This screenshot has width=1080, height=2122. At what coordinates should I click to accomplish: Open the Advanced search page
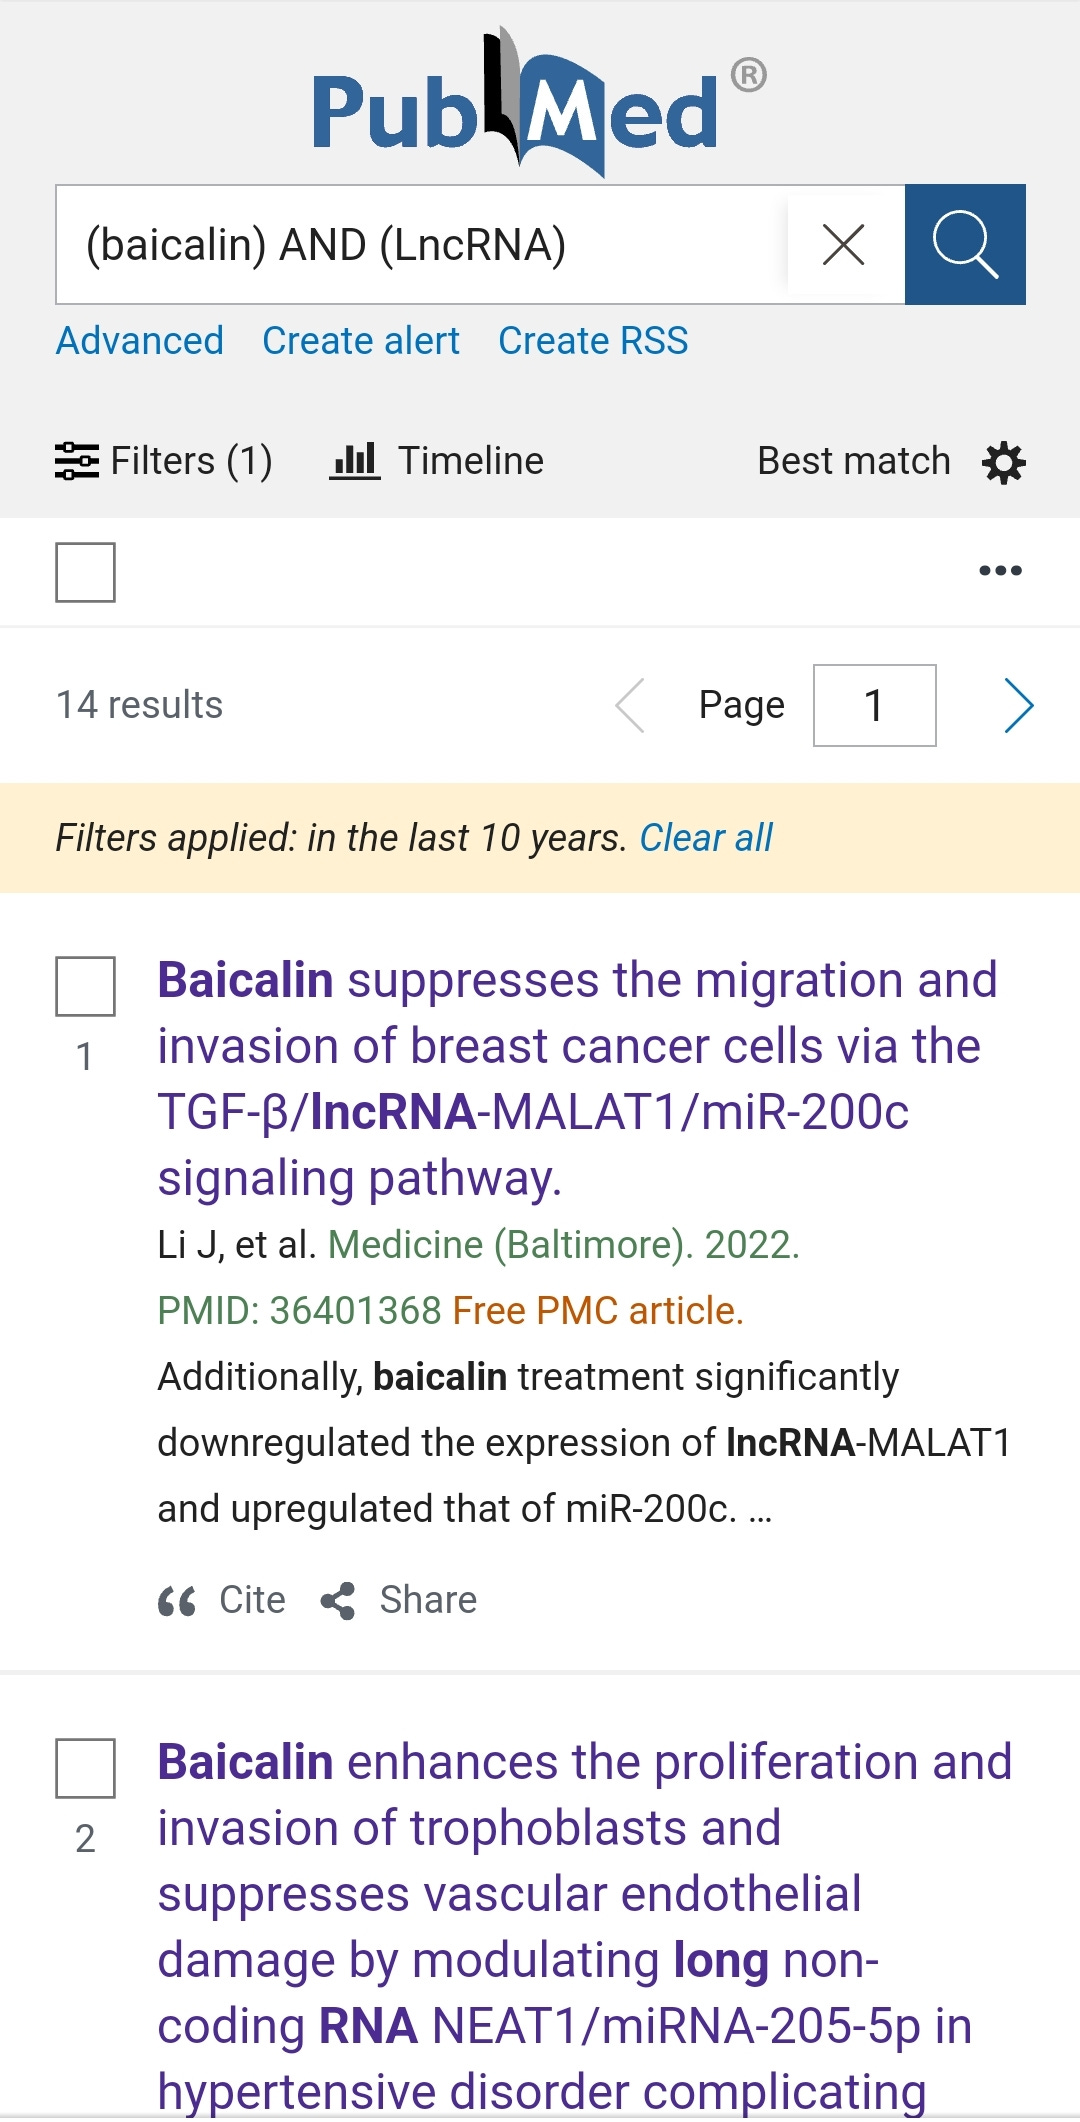point(139,341)
